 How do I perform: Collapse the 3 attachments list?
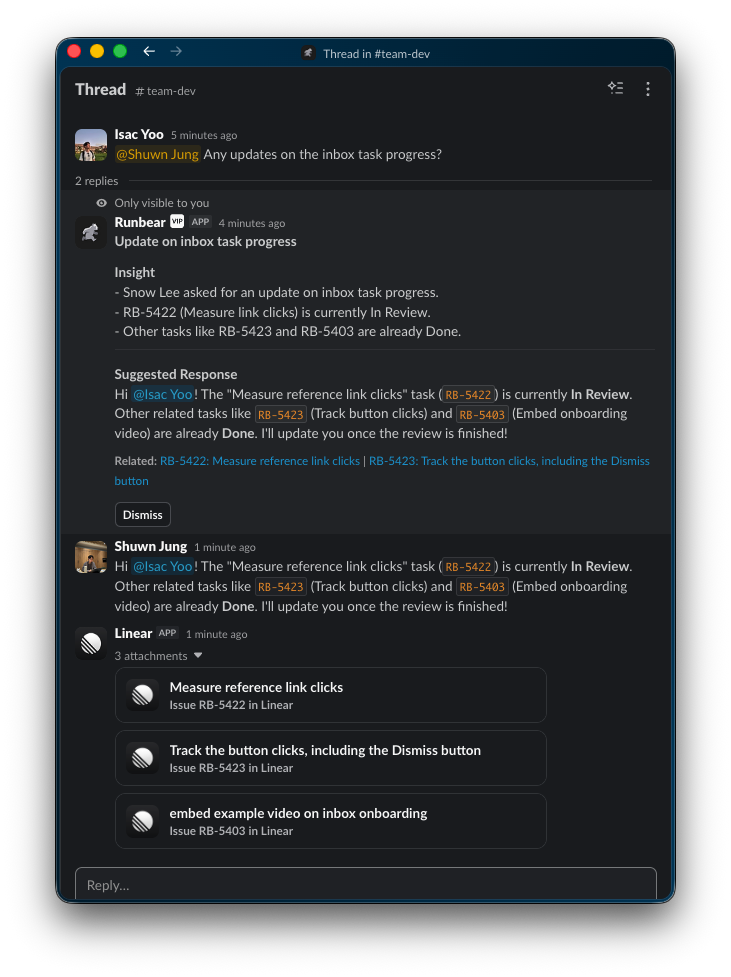pyautogui.click(x=198, y=656)
